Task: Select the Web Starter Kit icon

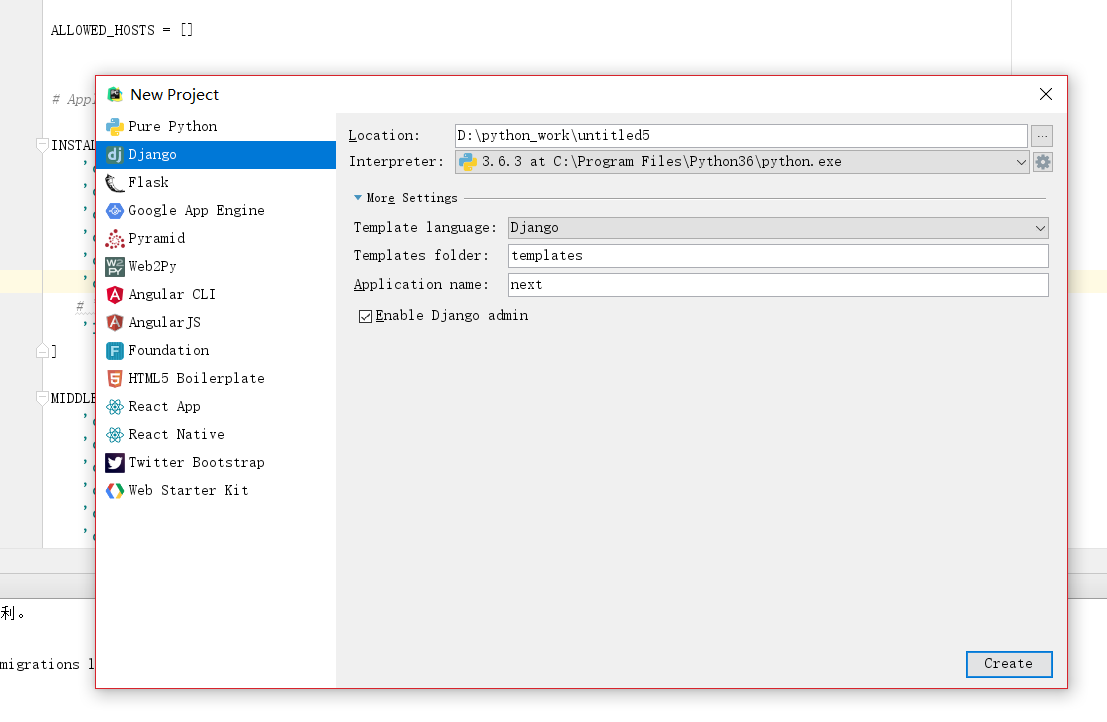Action: click(x=114, y=491)
